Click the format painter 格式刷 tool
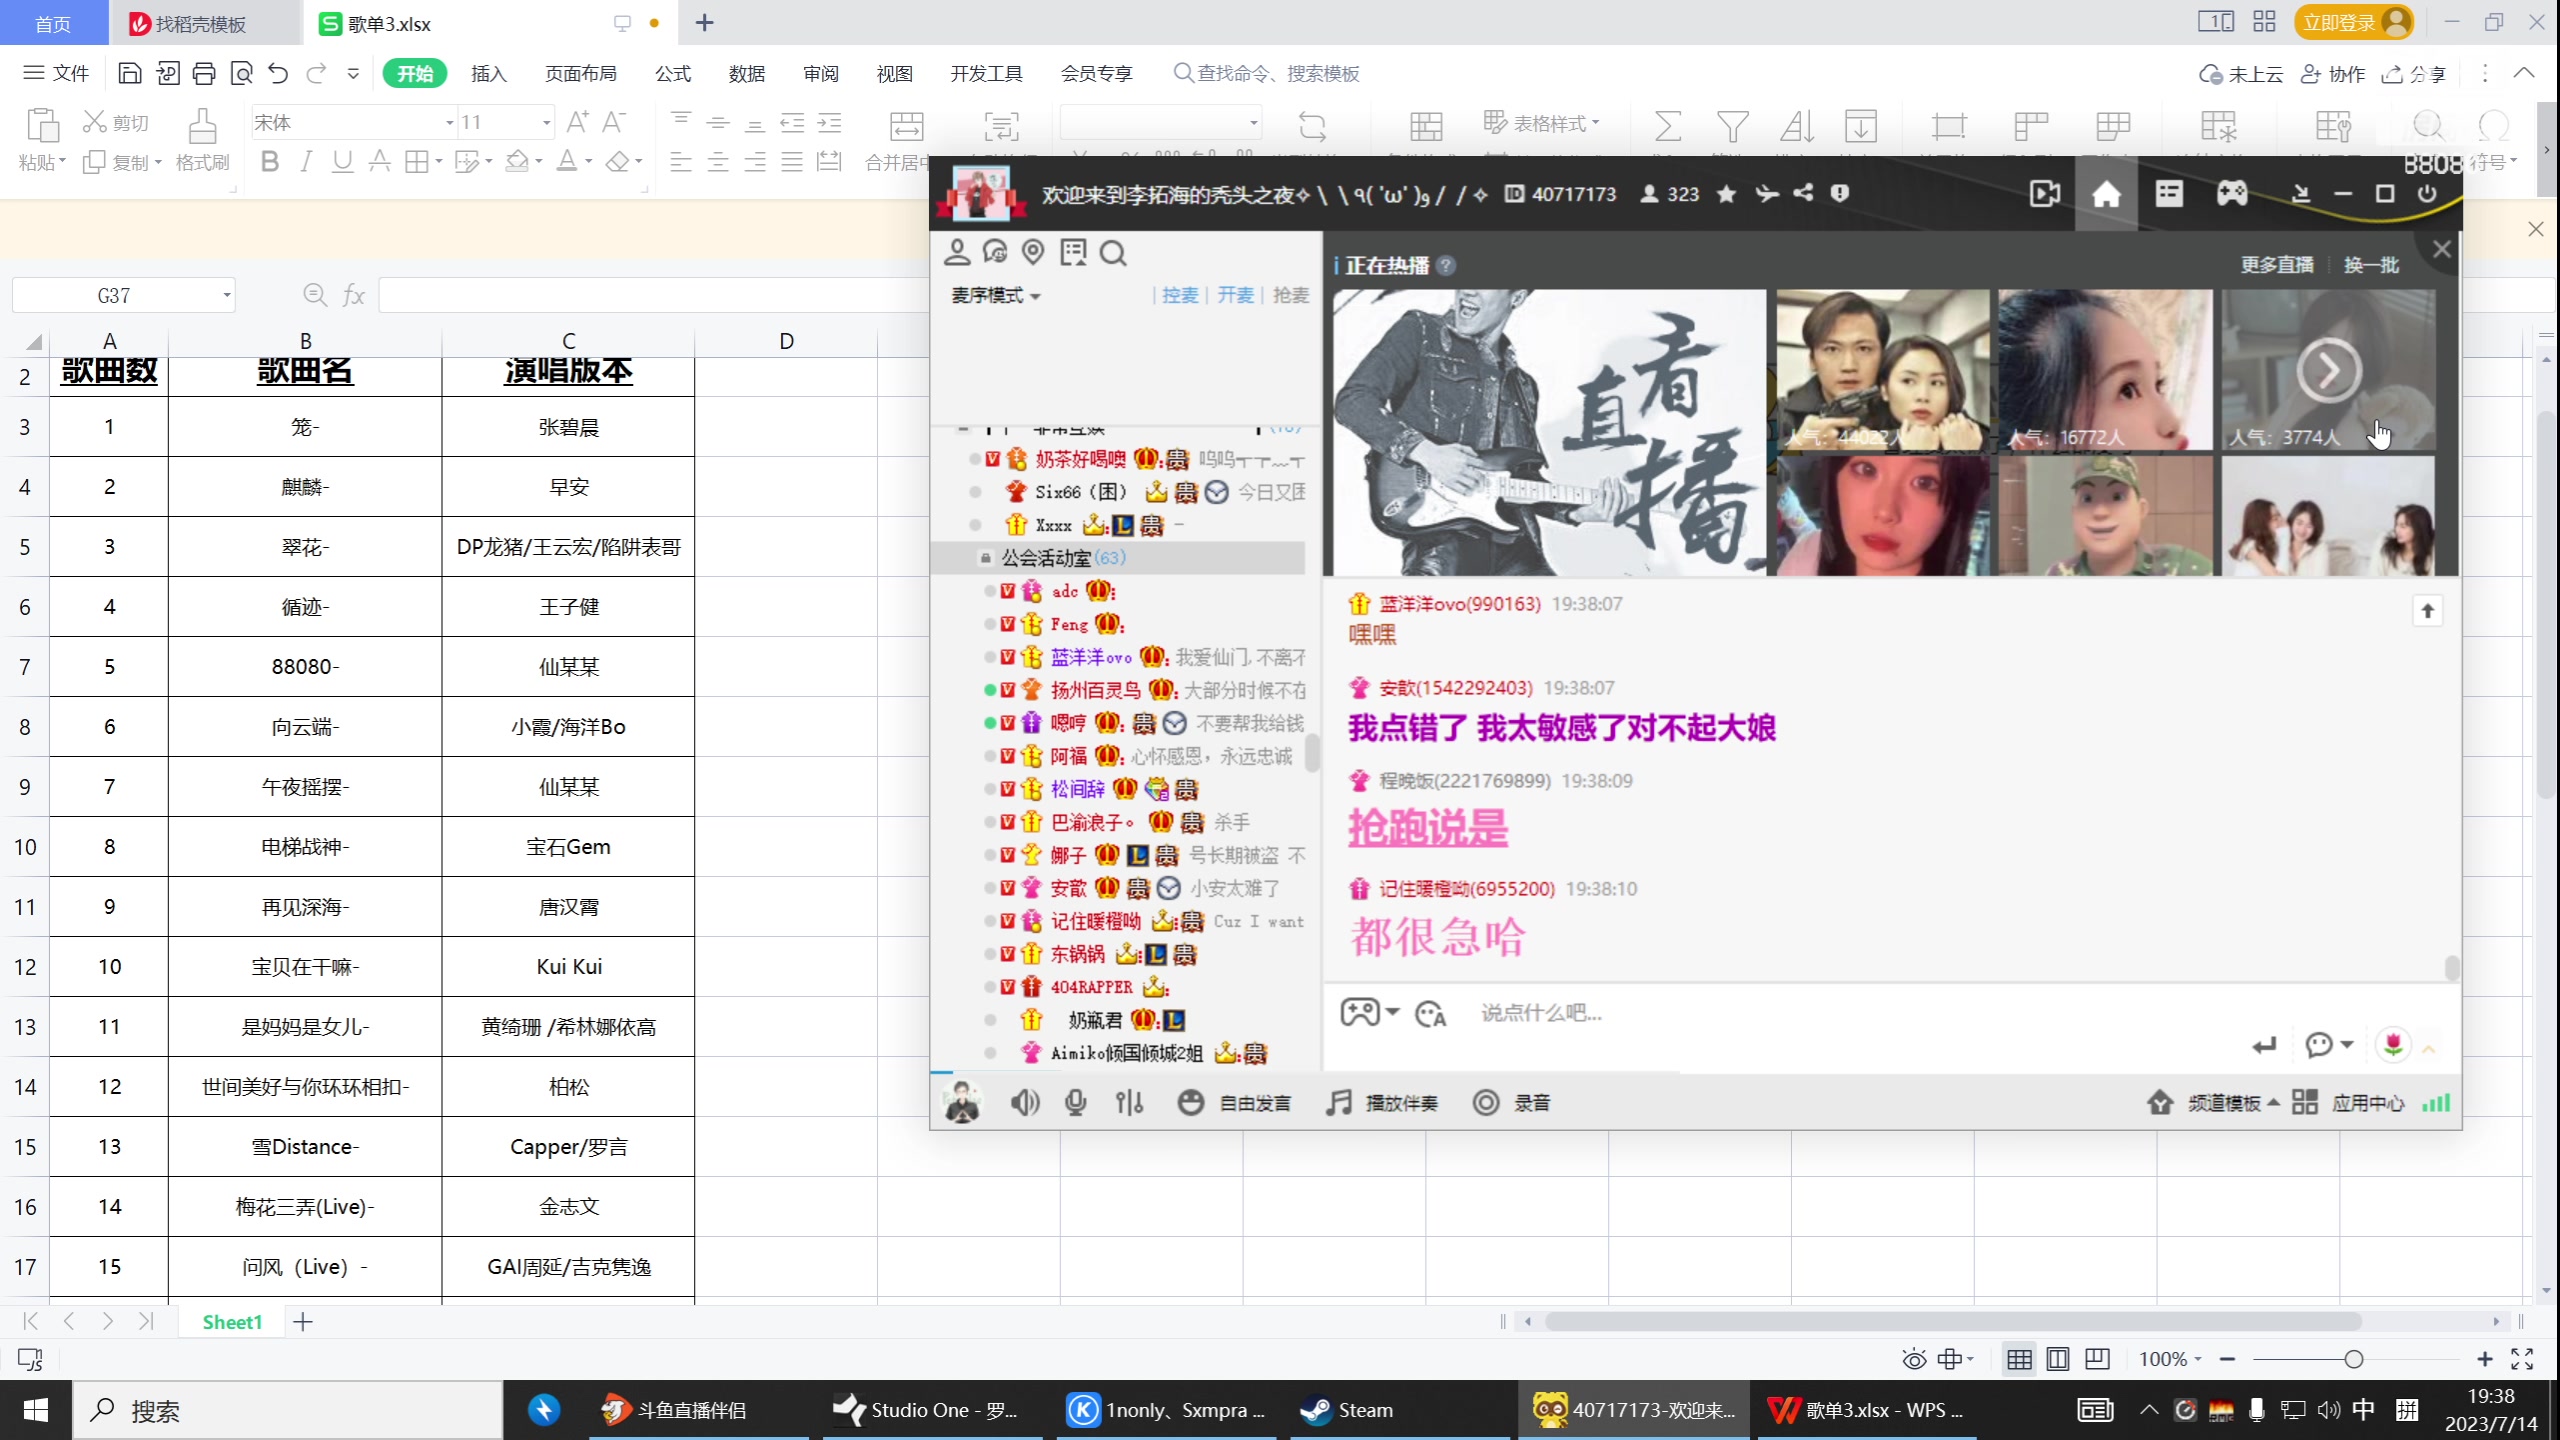The image size is (2560, 1440). [x=201, y=140]
